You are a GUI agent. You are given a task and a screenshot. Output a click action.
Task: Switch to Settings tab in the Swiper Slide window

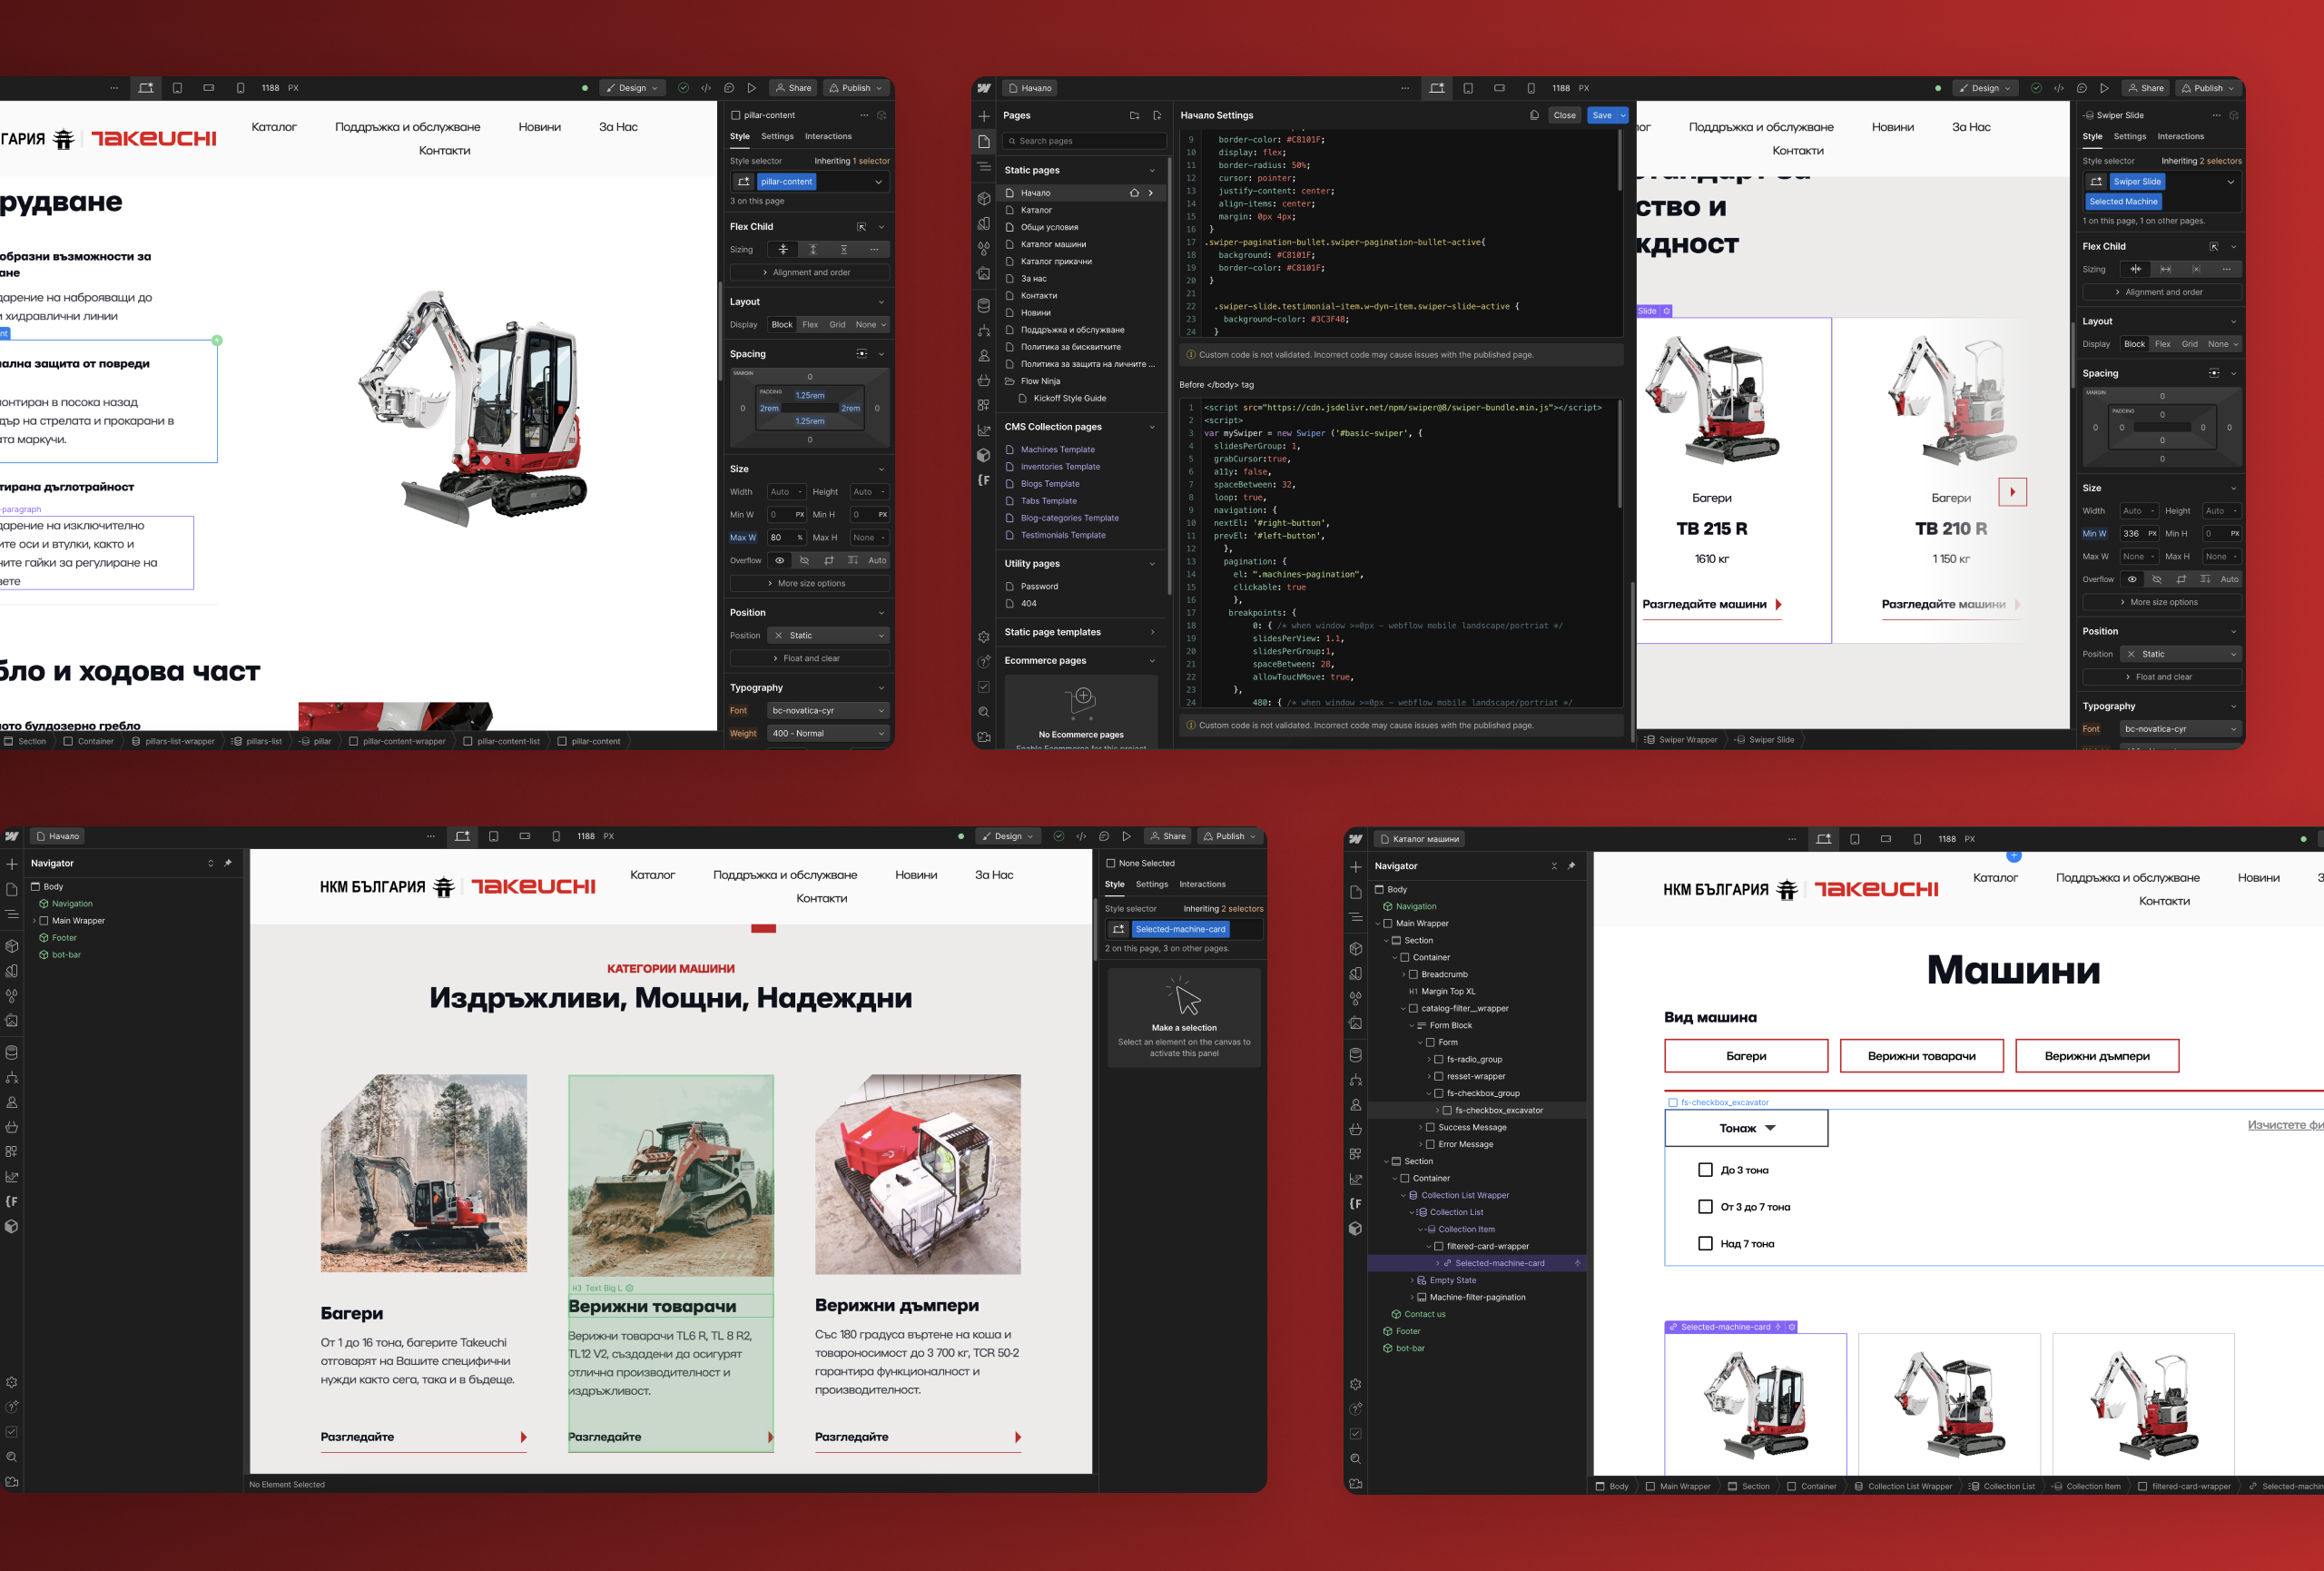tap(2129, 136)
